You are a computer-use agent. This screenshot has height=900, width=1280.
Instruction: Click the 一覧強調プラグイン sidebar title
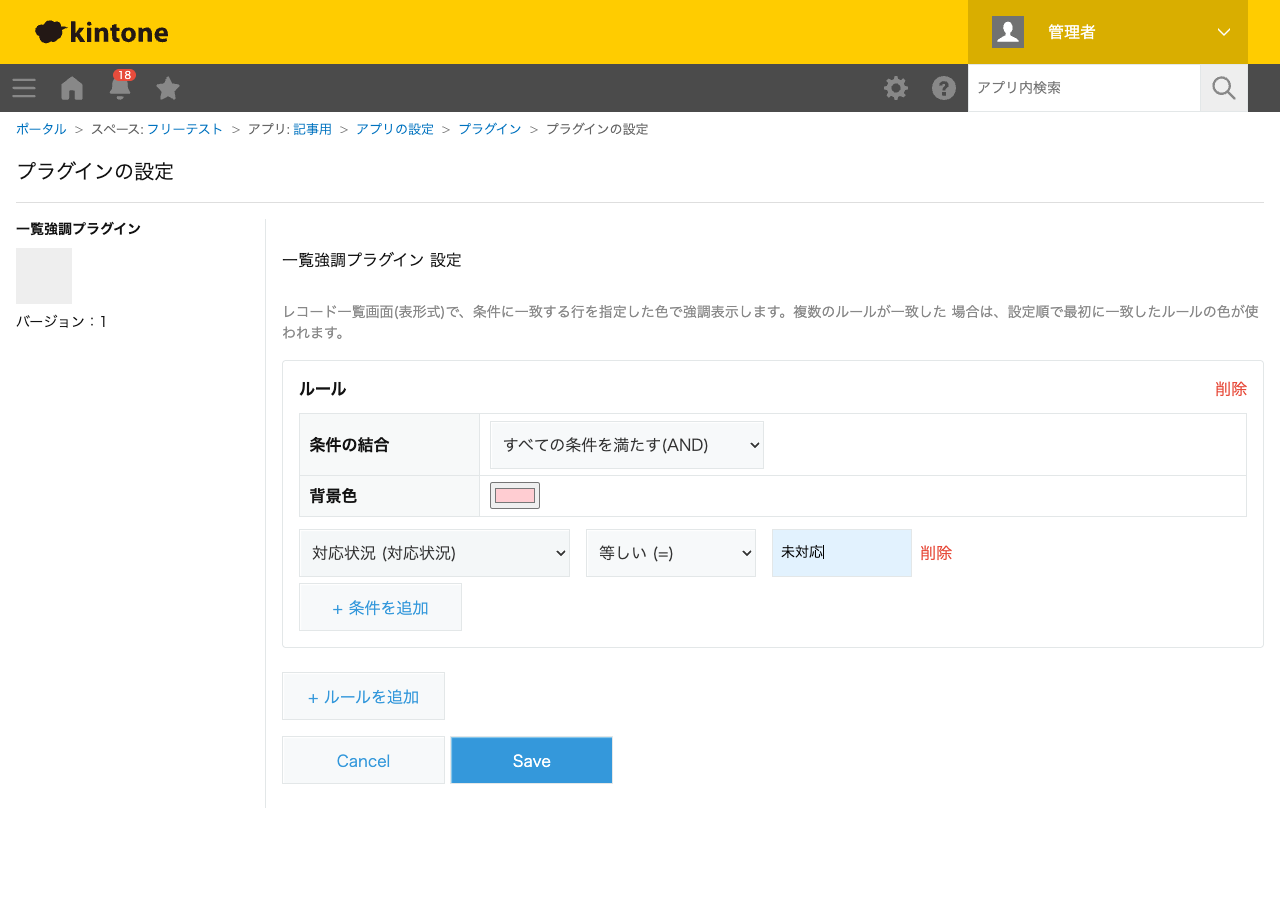78,229
